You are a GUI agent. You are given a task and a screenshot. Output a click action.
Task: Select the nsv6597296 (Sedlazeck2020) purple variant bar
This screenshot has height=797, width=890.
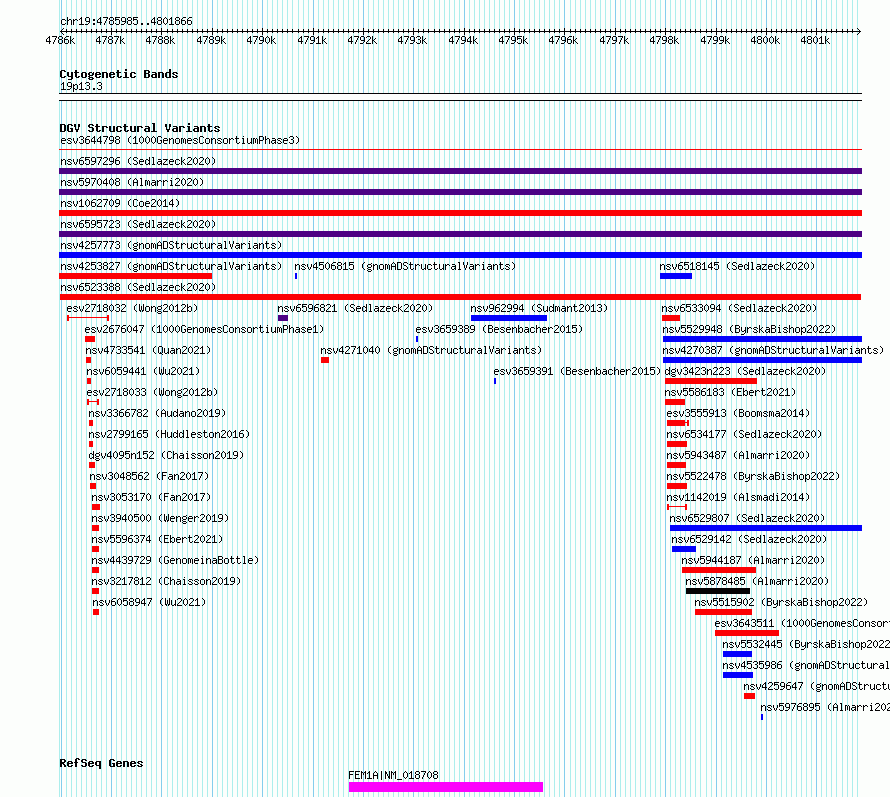point(460,171)
